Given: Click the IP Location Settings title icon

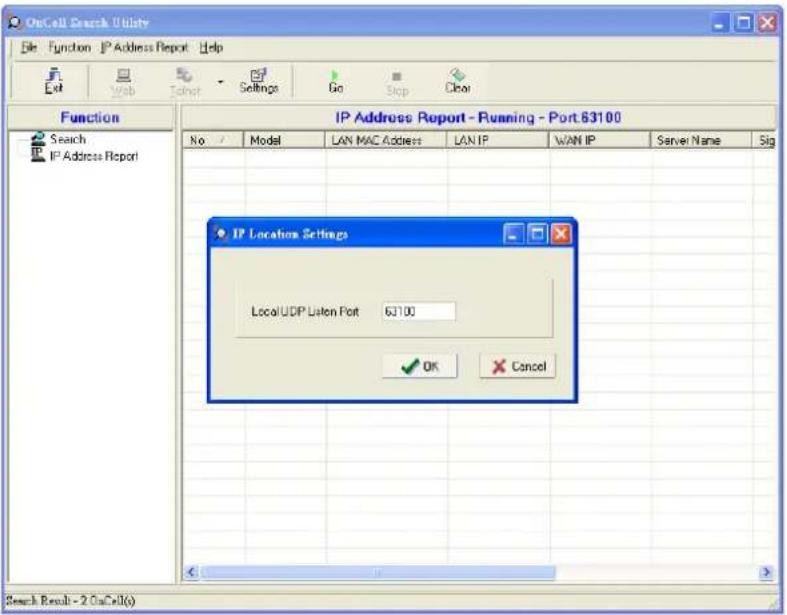Looking at the screenshot, I should pos(220,234).
